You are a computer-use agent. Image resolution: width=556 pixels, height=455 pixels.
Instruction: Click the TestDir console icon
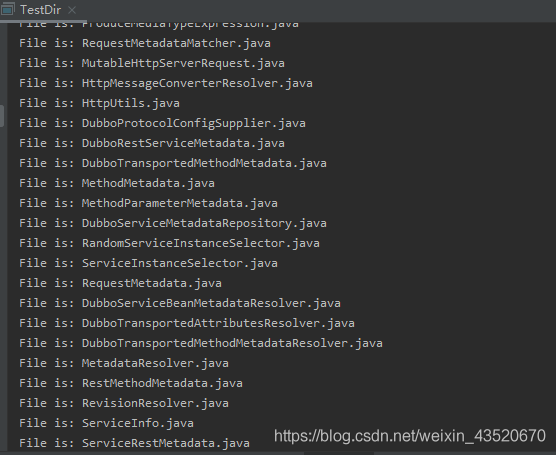pos(8,10)
